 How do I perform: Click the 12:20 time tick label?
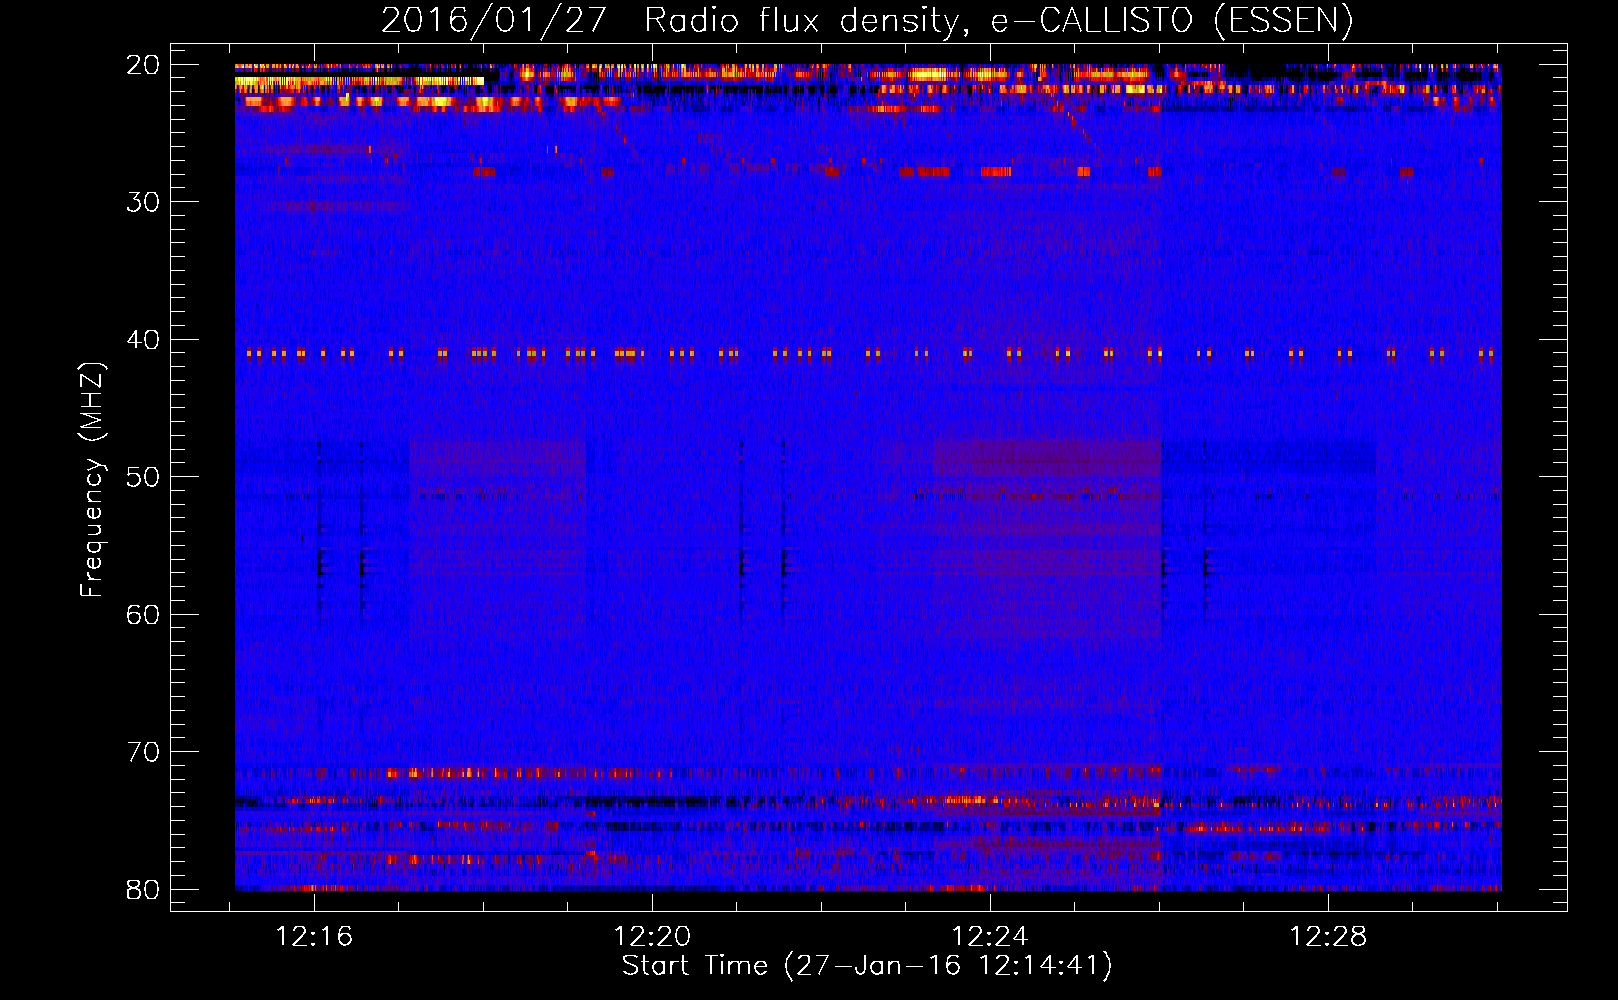point(652,937)
